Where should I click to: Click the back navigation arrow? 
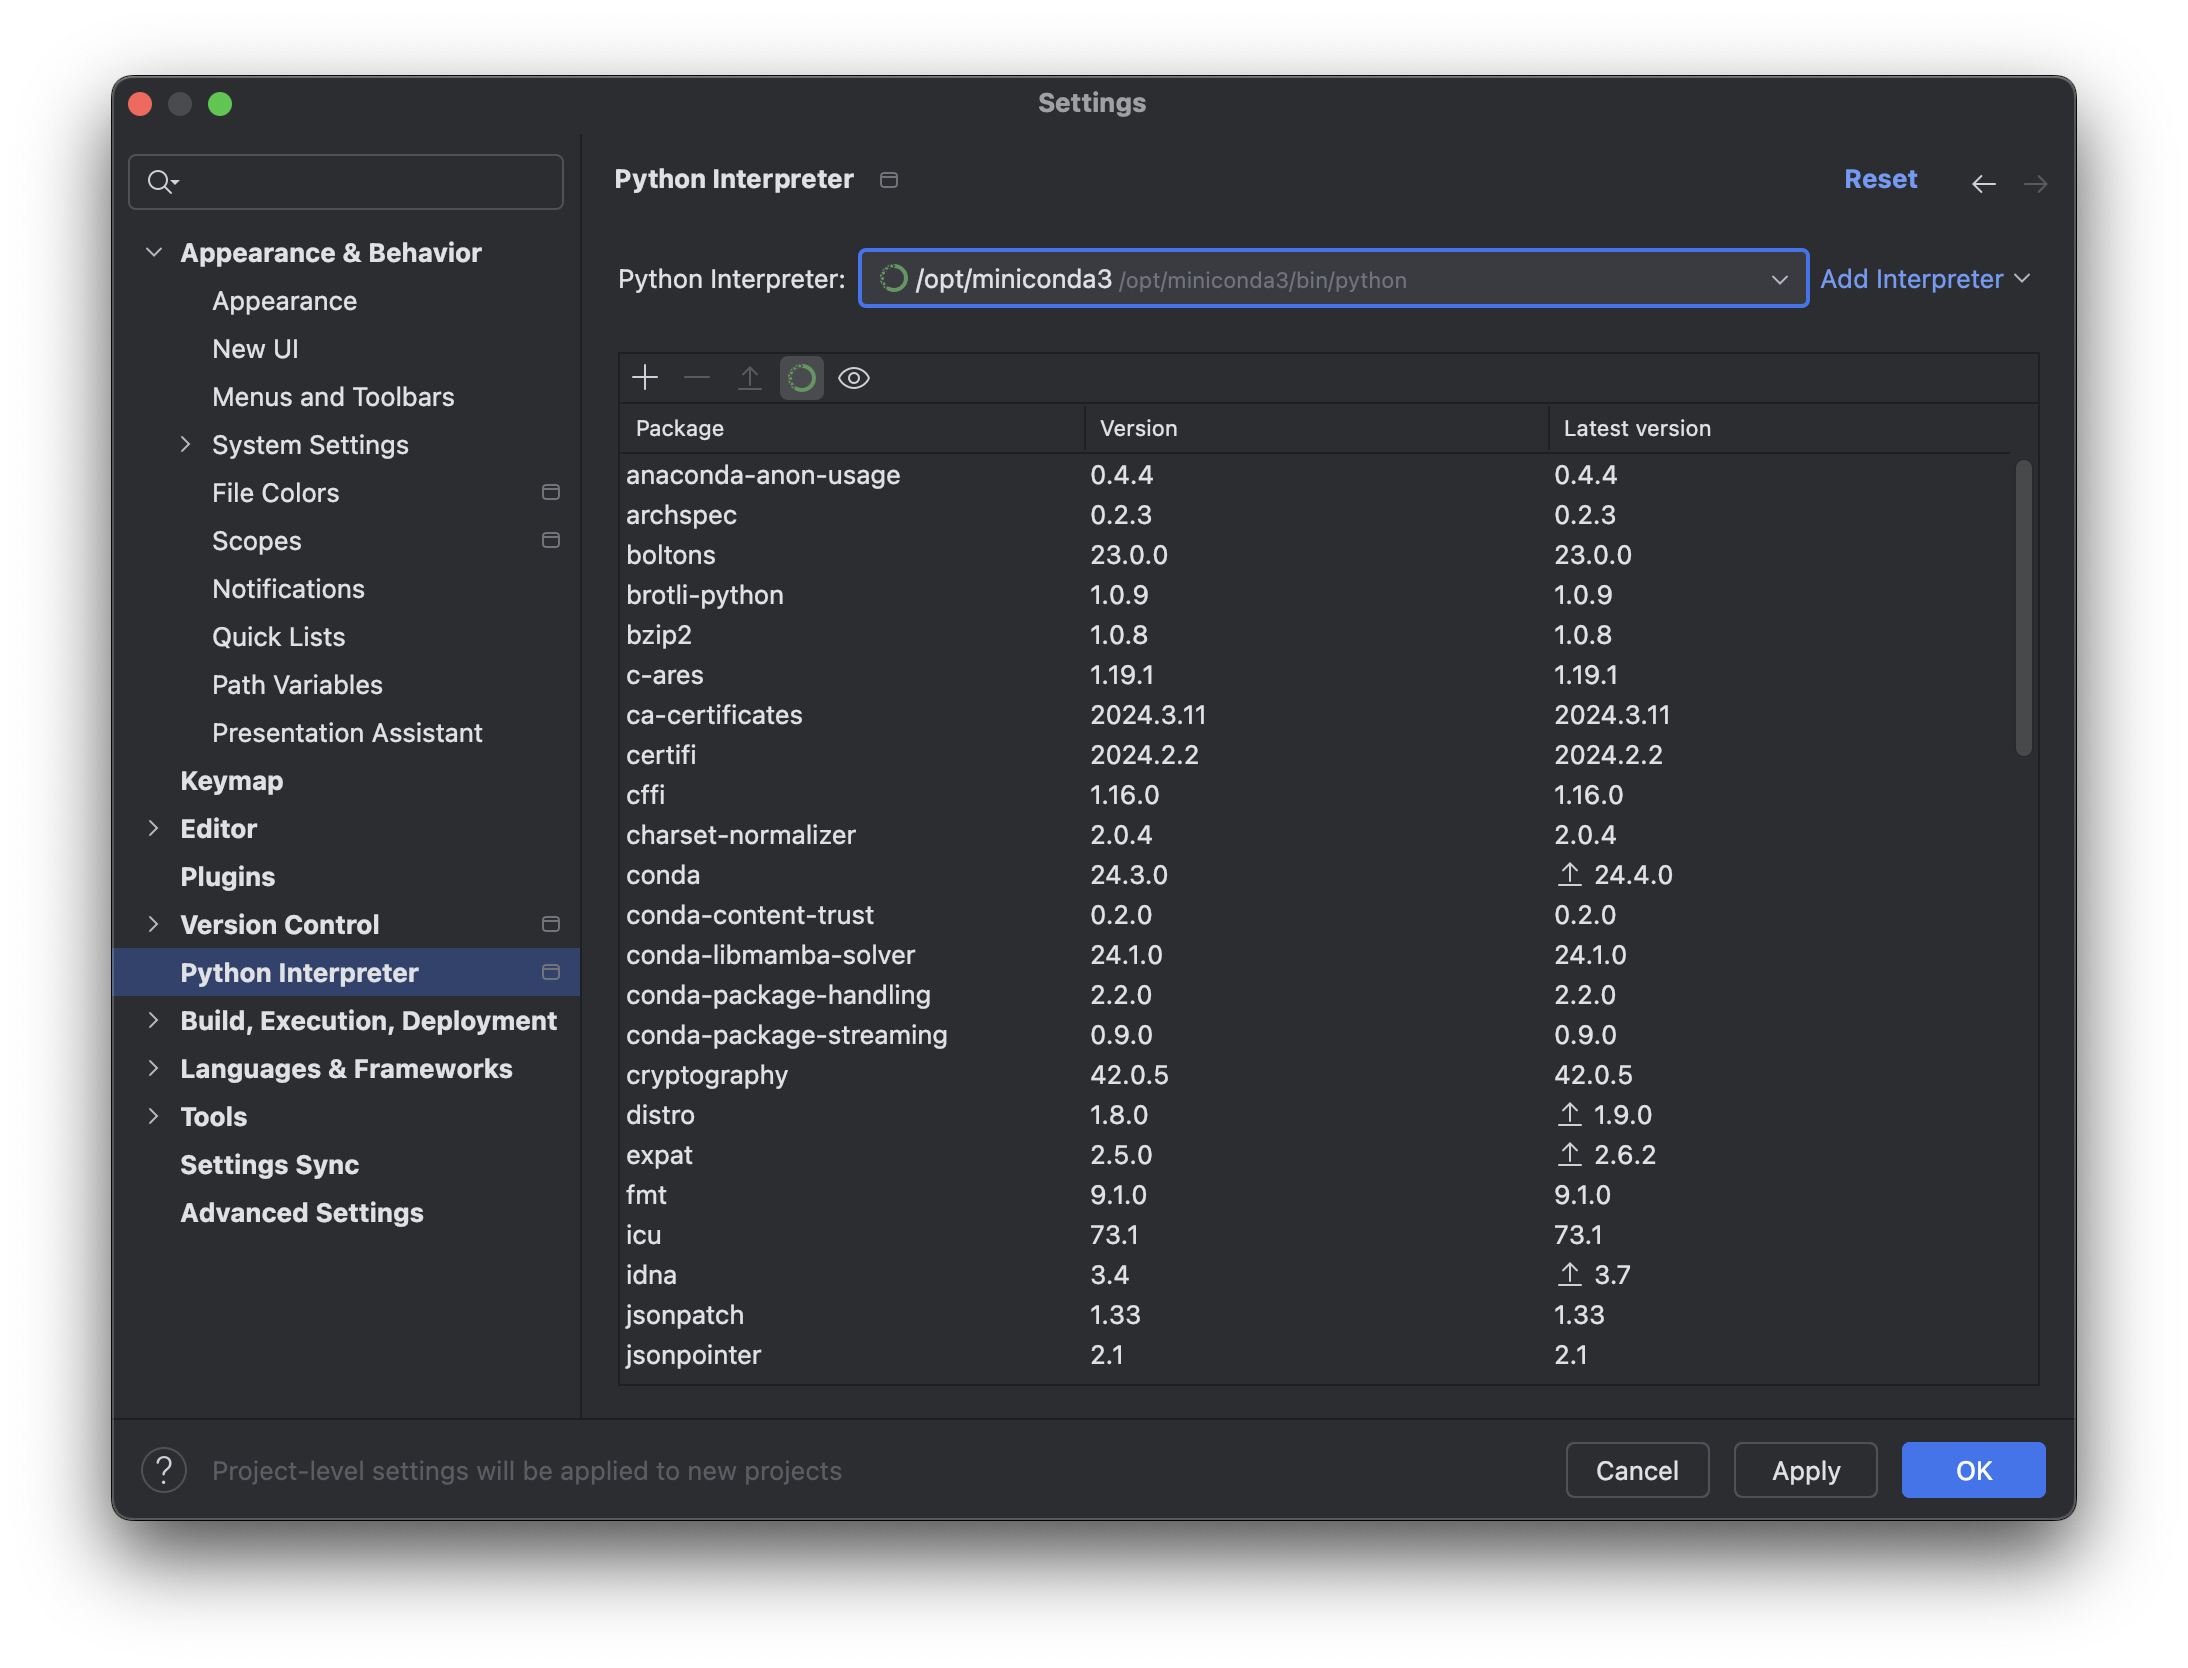(1983, 183)
